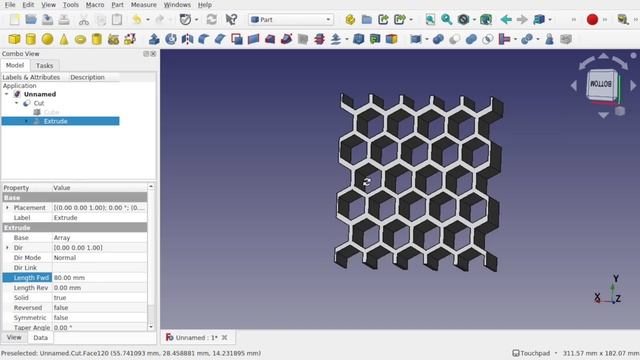Open a document with folder icon
640x360 pixels.
[x=31, y=20]
